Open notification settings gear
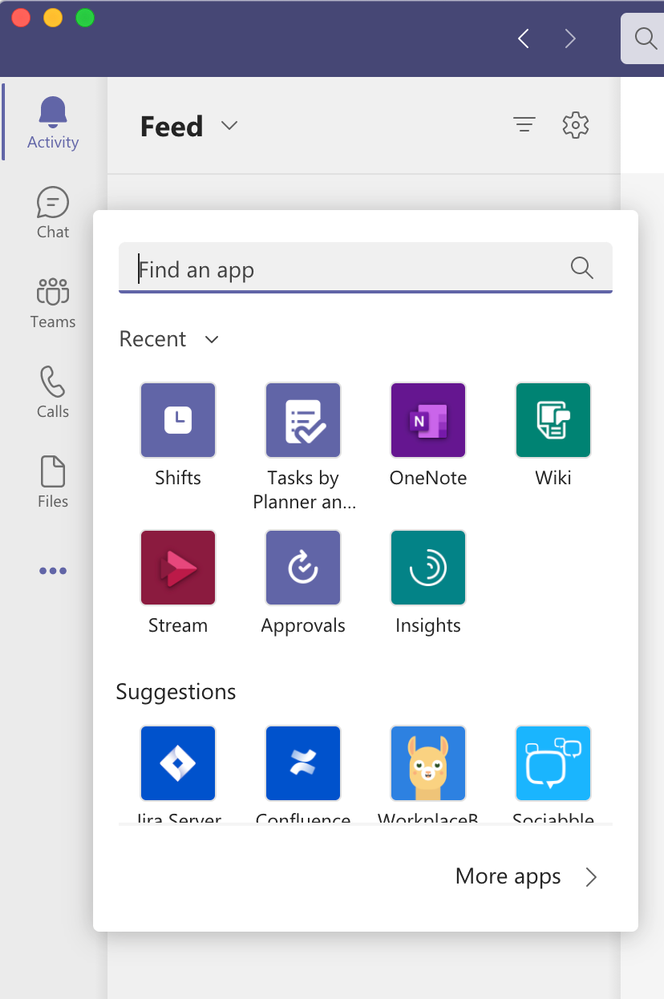 tap(575, 125)
